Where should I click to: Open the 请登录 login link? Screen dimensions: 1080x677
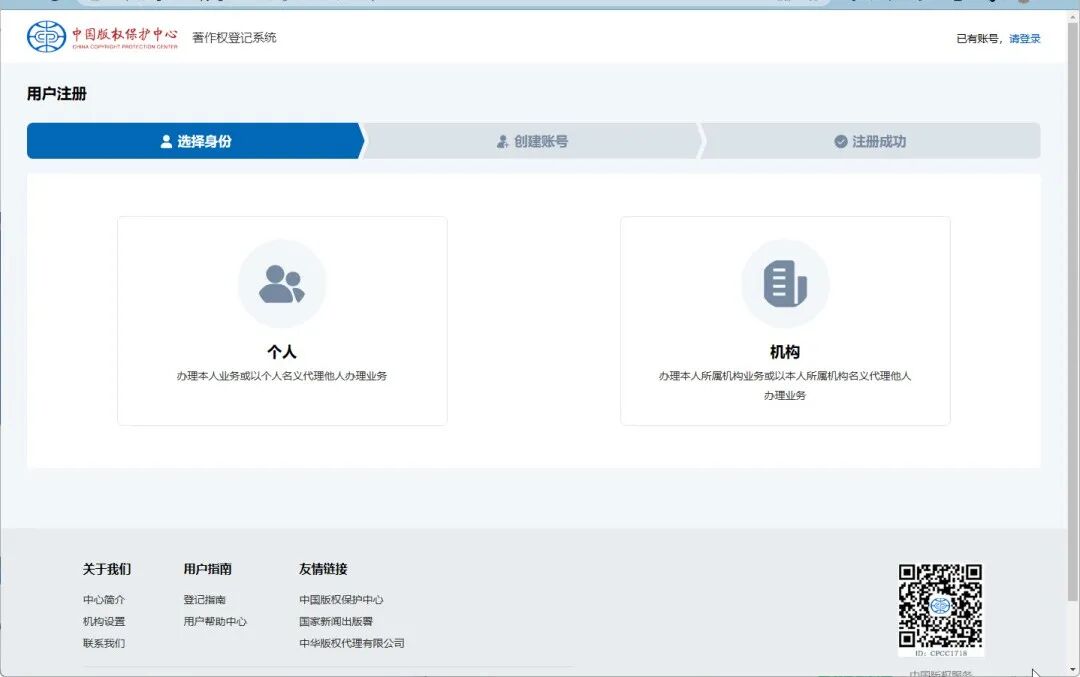coord(1024,37)
